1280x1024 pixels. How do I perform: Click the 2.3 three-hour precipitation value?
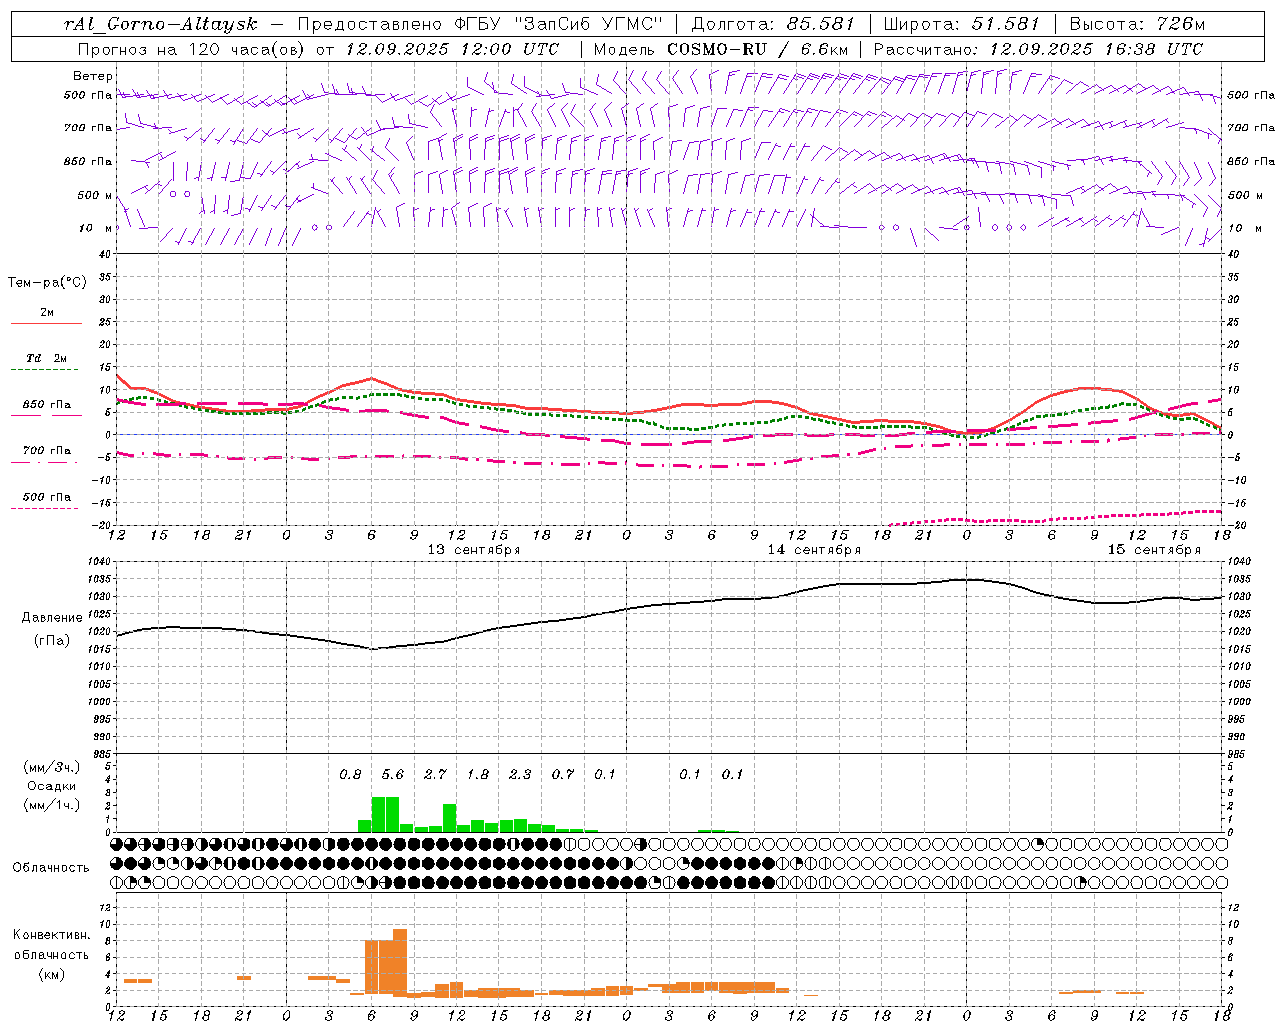point(520,775)
